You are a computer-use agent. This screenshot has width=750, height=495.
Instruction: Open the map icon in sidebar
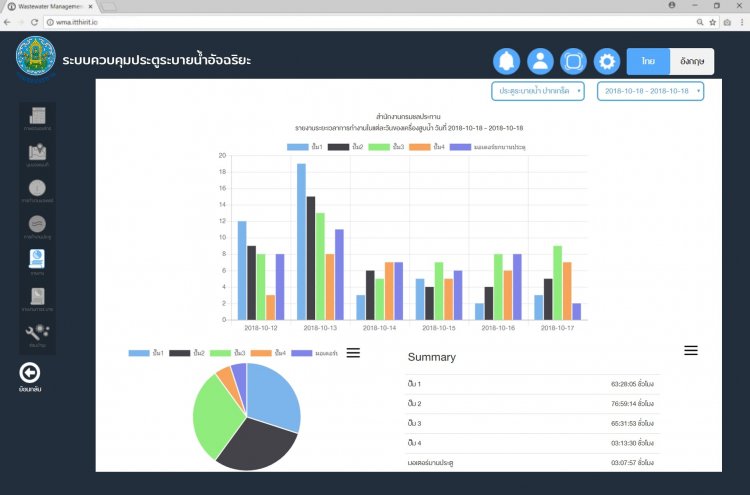click(37, 154)
